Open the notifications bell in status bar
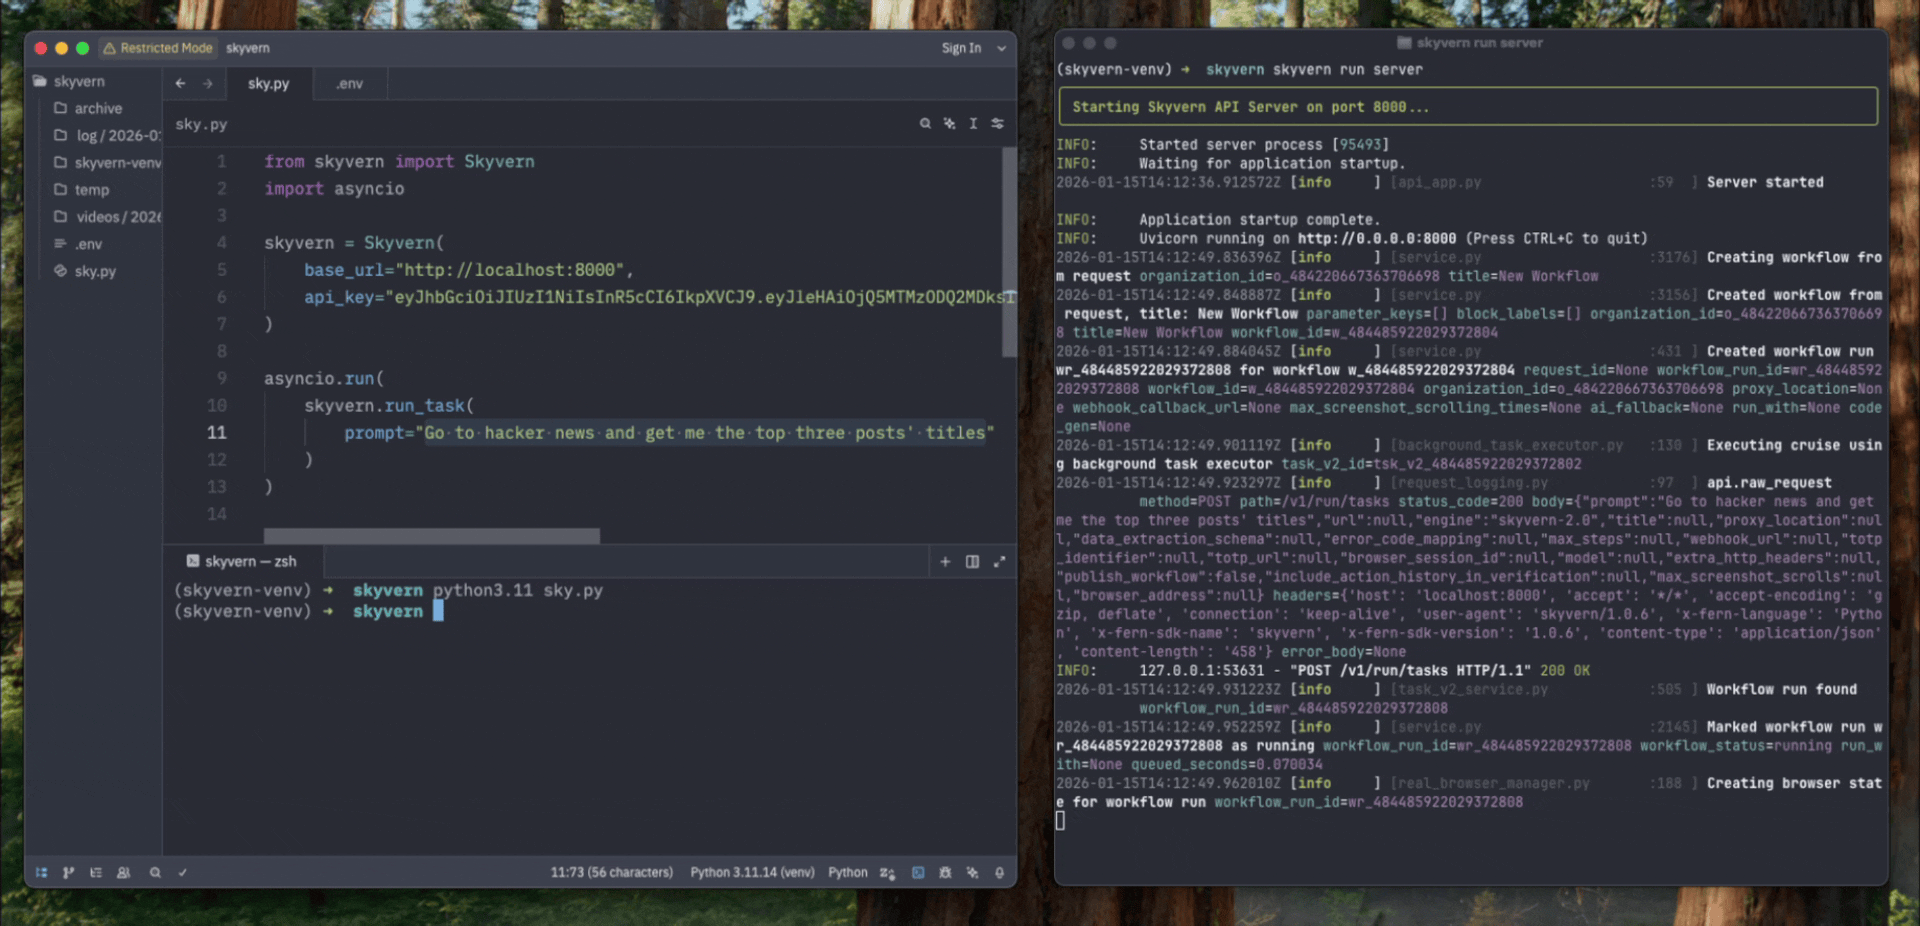 click(999, 873)
